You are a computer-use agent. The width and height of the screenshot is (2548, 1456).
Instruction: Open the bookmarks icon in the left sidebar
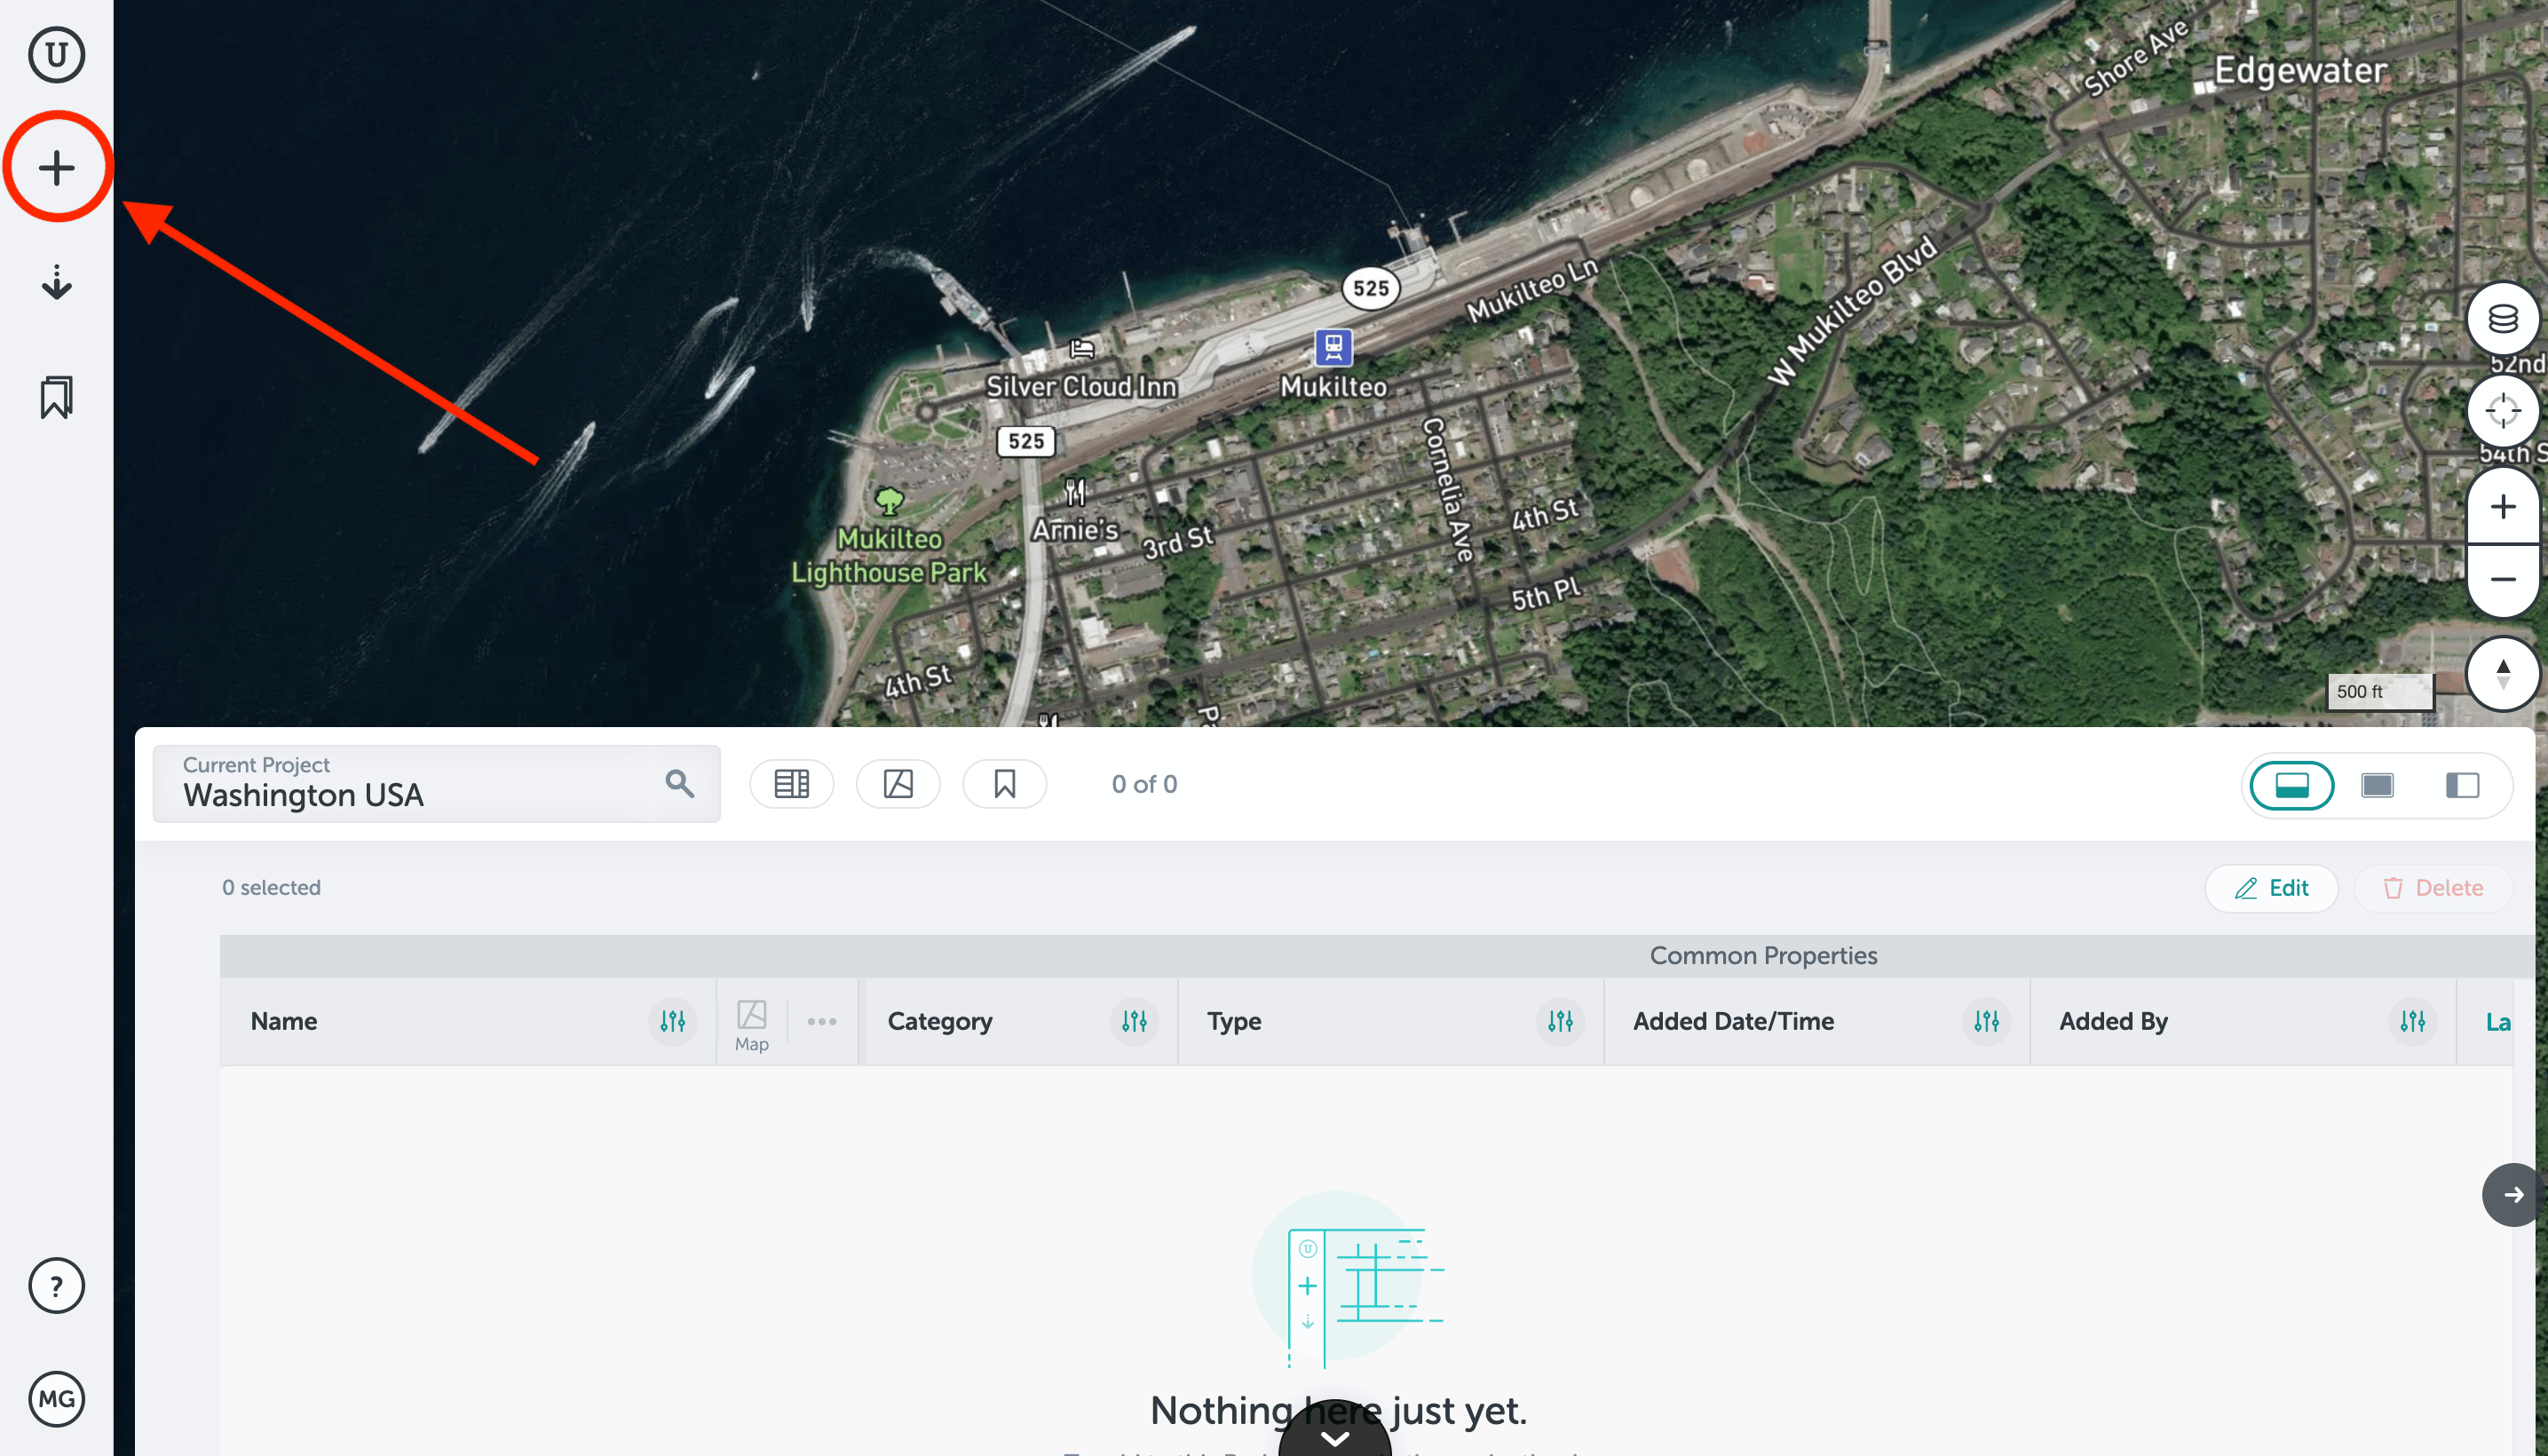pos(56,397)
